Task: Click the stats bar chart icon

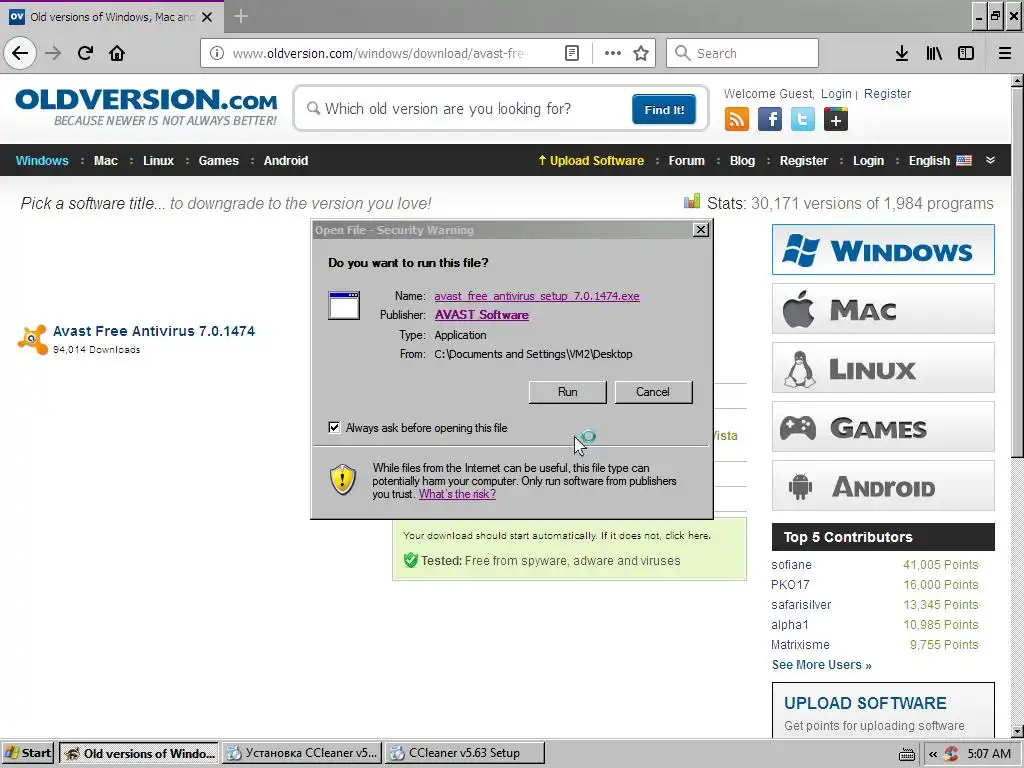Action: coord(692,201)
